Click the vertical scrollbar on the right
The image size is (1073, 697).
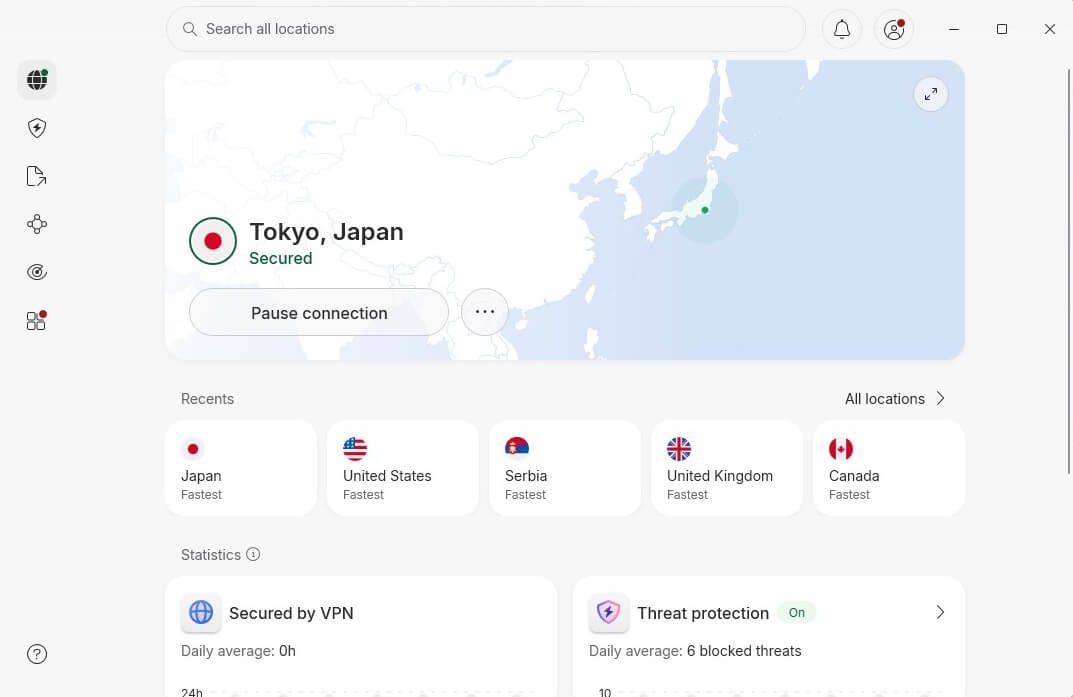coord(1069,270)
